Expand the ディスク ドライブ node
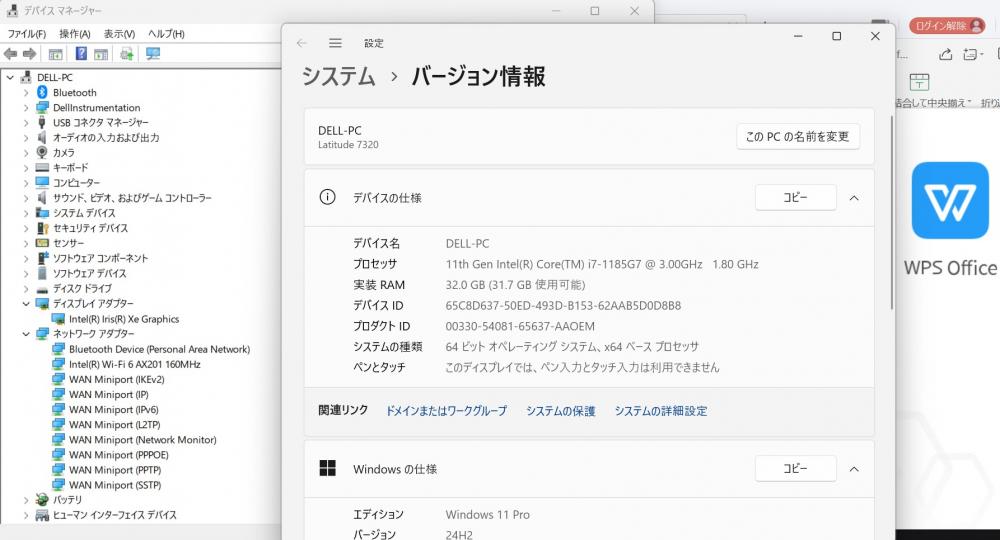 click(26, 288)
